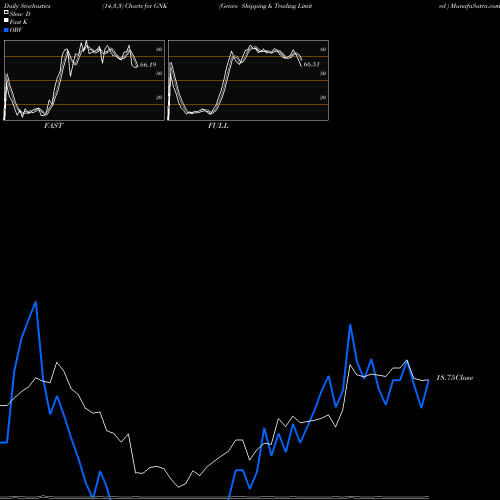Open the FAST stochastic chart panel
Viewport: 500px width, 500px height.
[84, 80]
